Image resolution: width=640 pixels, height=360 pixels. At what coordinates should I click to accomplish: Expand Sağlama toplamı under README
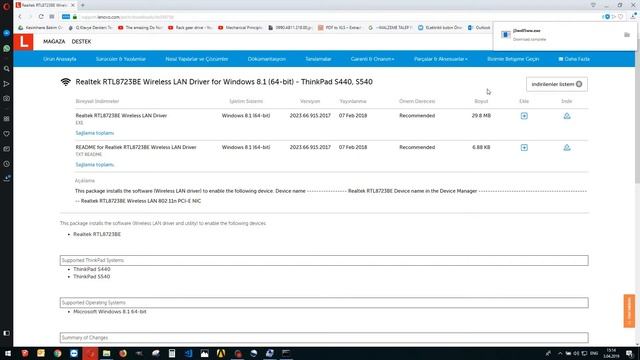pyautogui.click(x=95, y=164)
